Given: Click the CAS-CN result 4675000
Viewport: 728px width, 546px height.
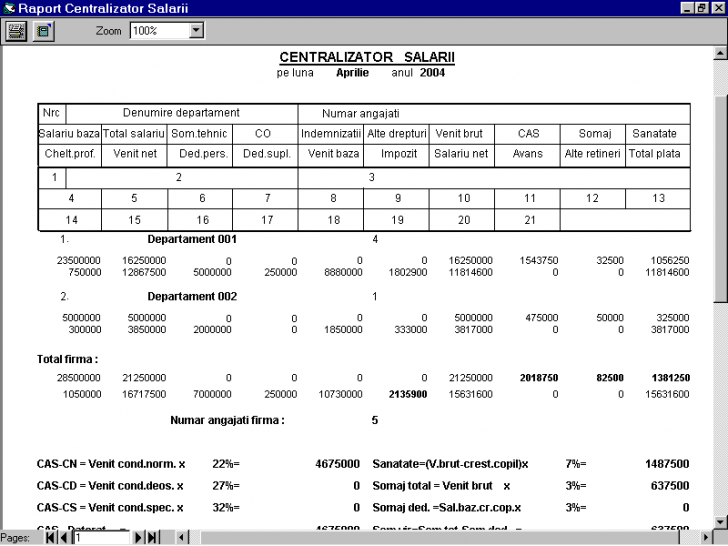Looking at the screenshot, I should click(x=338, y=464).
